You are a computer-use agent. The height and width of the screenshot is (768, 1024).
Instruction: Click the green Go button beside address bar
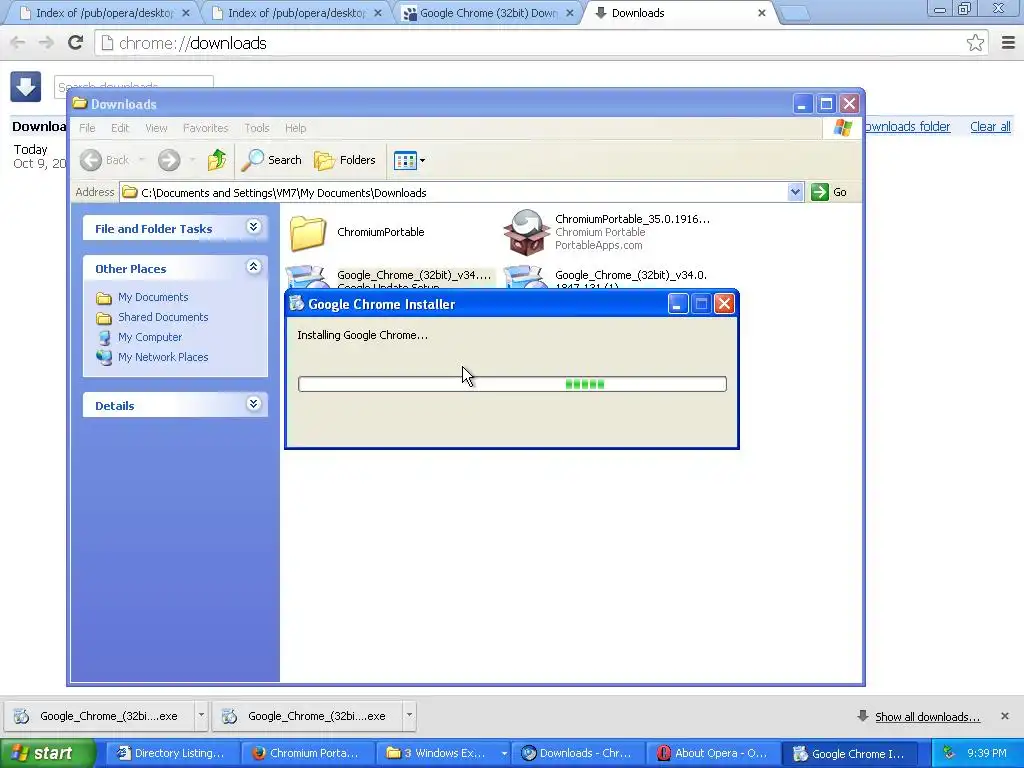[829, 192]
